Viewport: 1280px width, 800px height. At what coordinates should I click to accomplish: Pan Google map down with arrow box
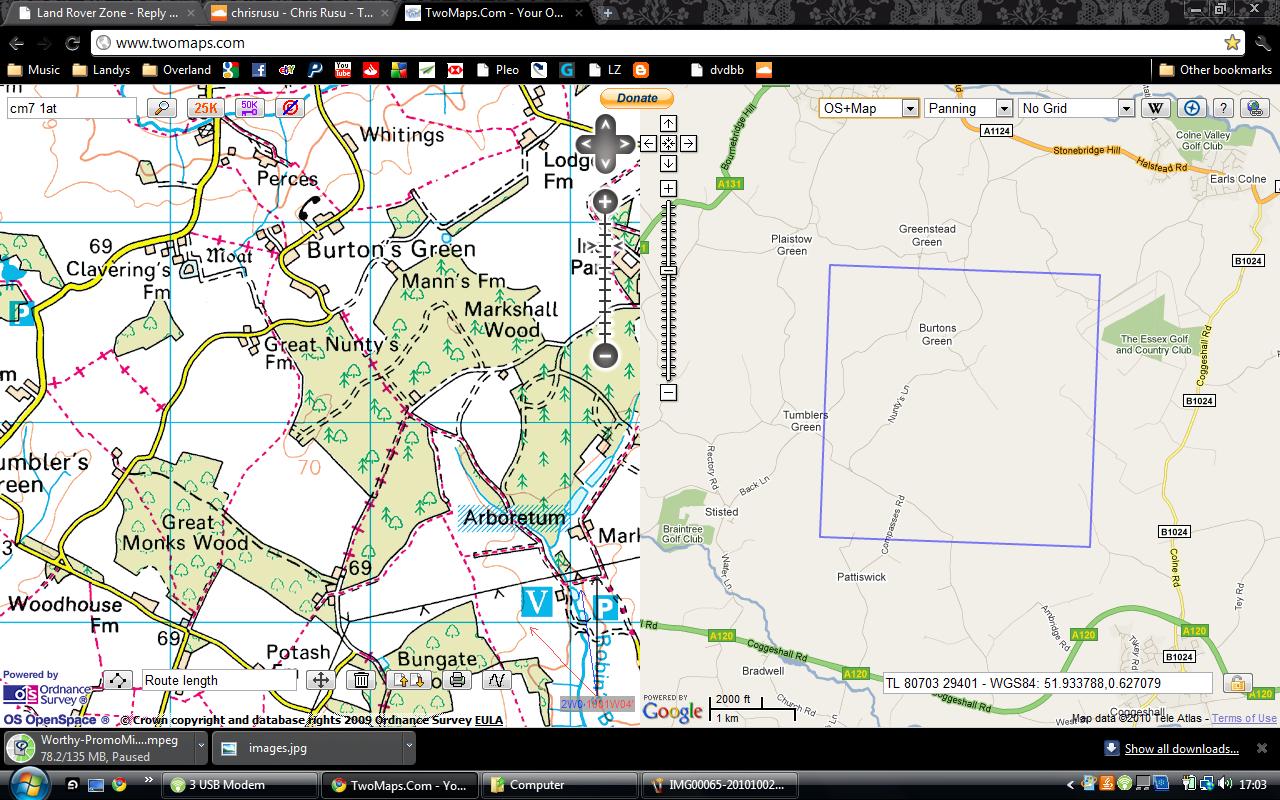tap(668, 163)
